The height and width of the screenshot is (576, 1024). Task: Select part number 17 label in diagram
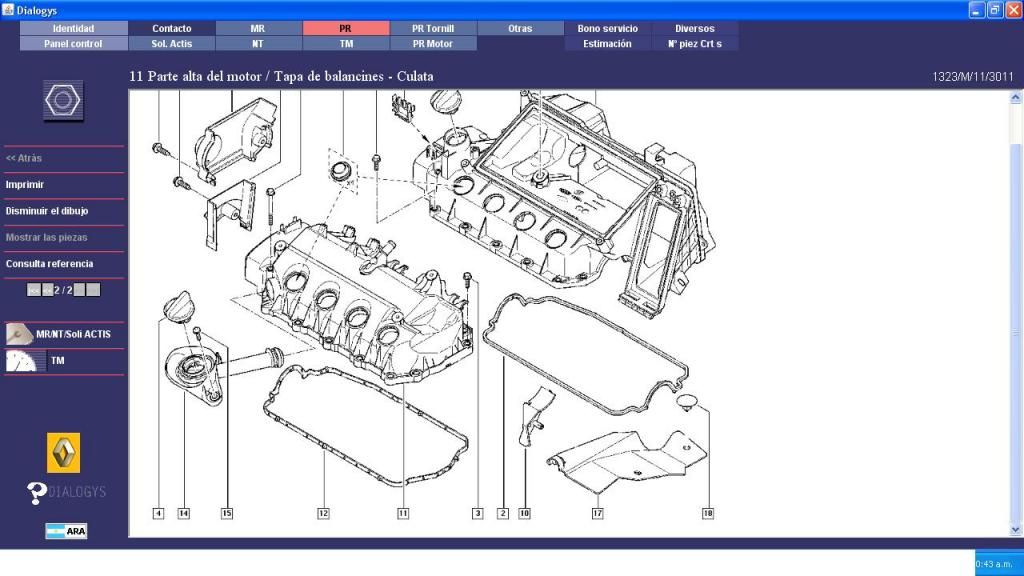click(x=597, y=513)
